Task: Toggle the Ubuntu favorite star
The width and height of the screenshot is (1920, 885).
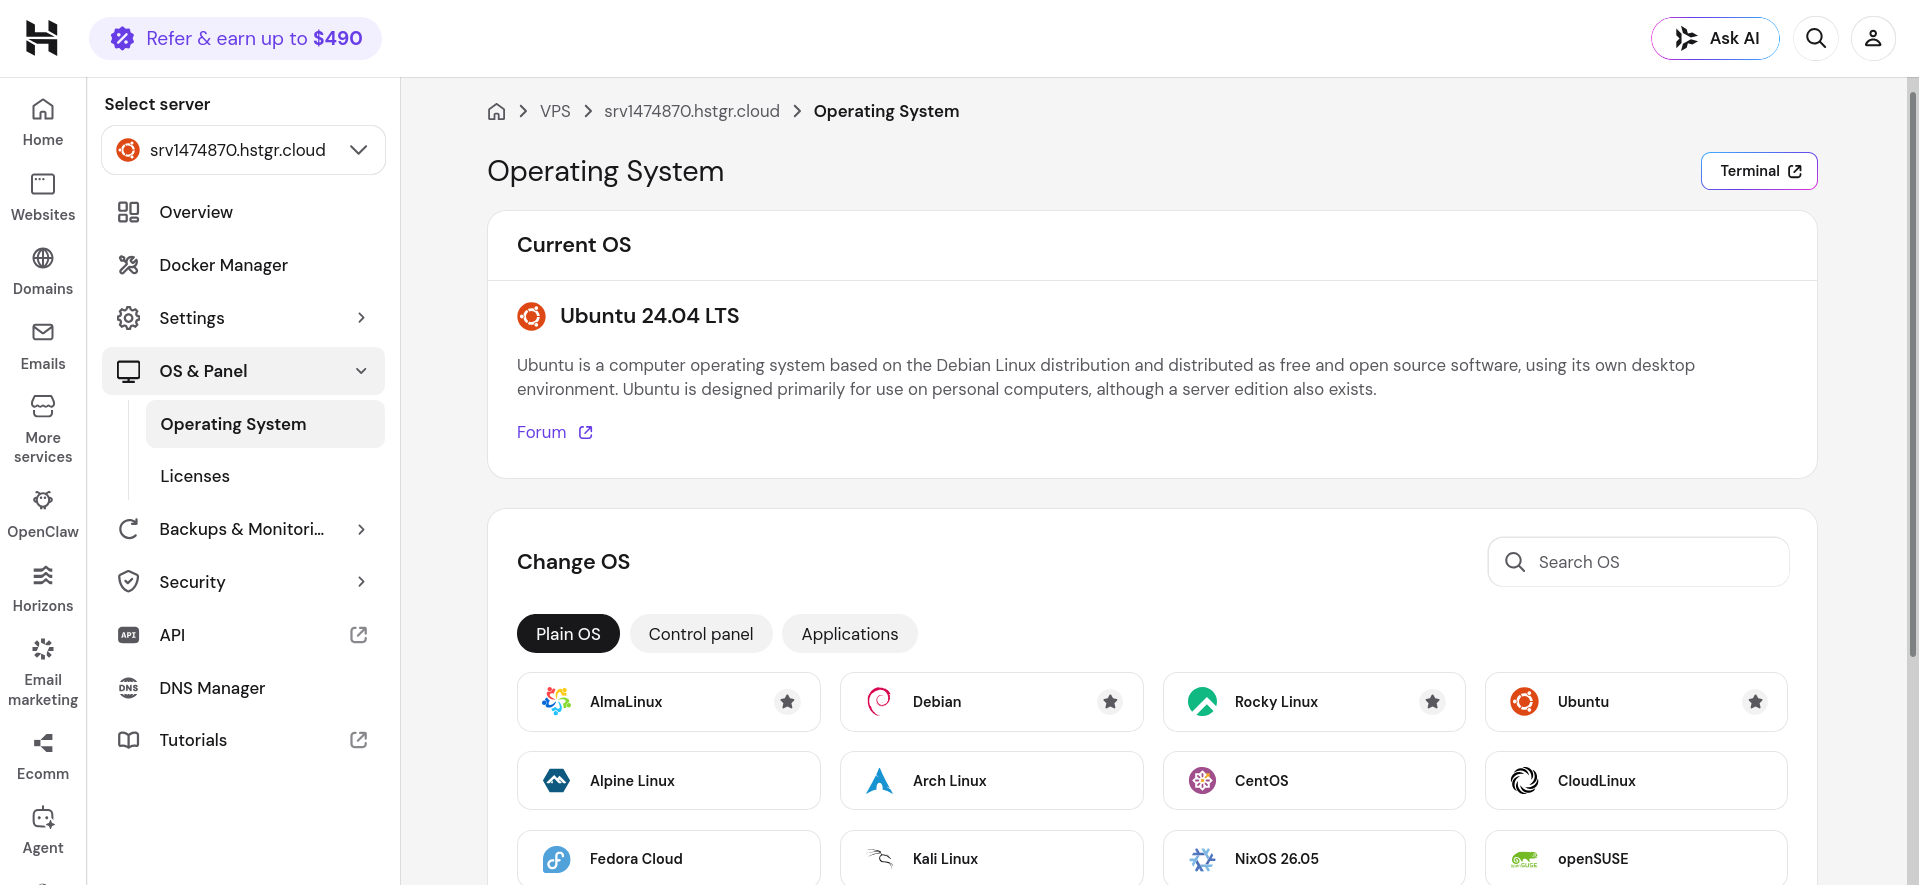Action: tap(1755, 702)
